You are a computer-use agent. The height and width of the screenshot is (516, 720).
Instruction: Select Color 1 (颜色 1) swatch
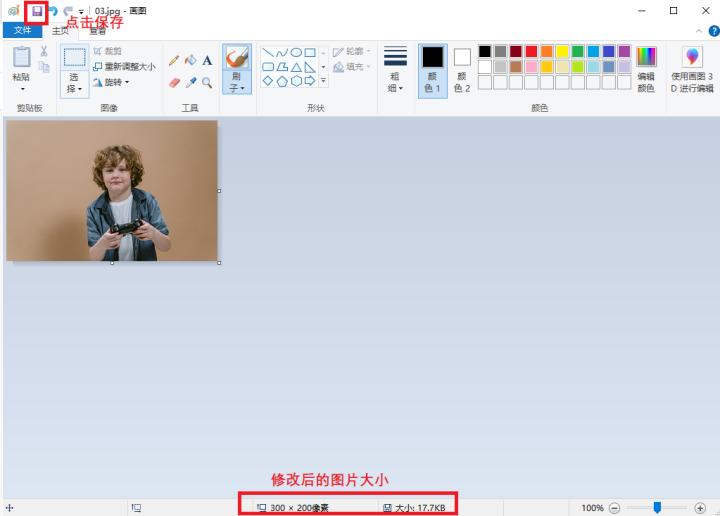click(432, 70)
